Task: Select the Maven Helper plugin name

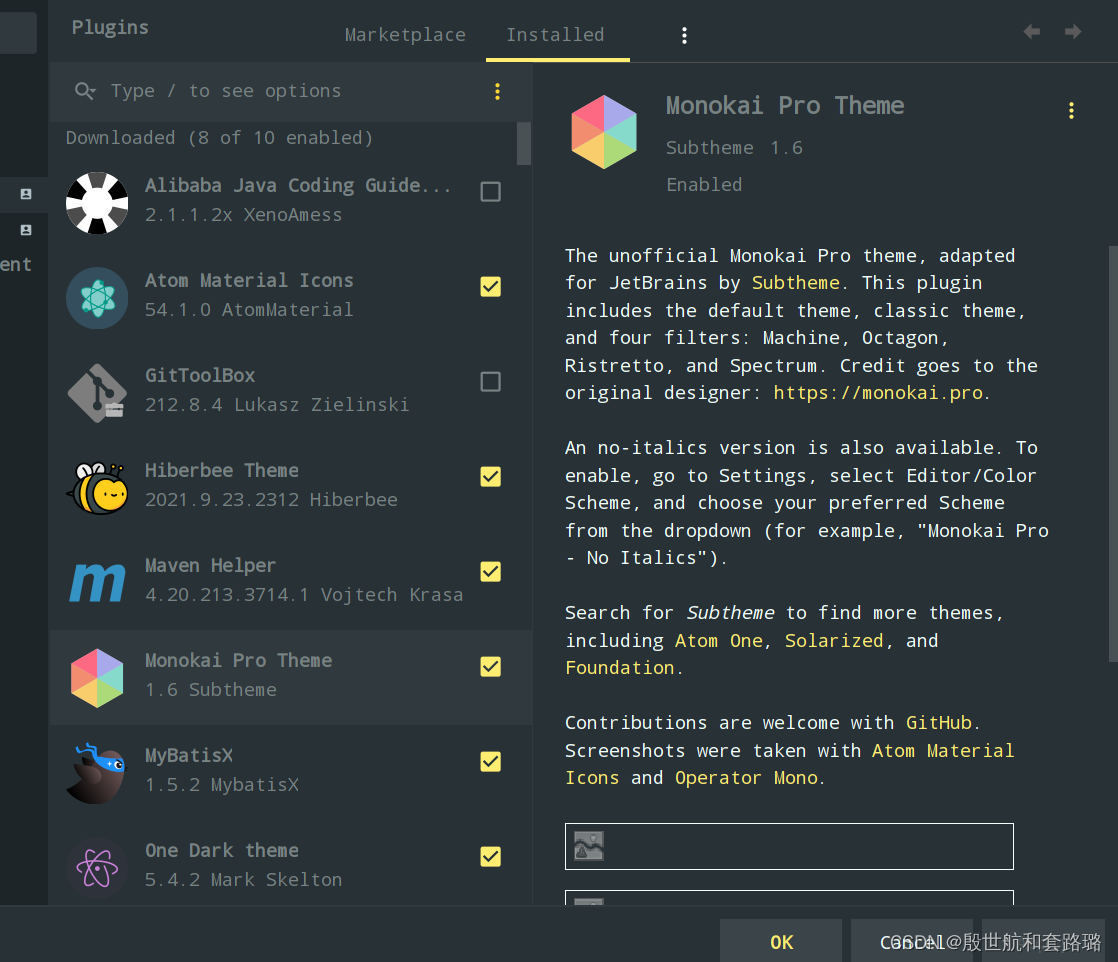Action: pos(210,566)
